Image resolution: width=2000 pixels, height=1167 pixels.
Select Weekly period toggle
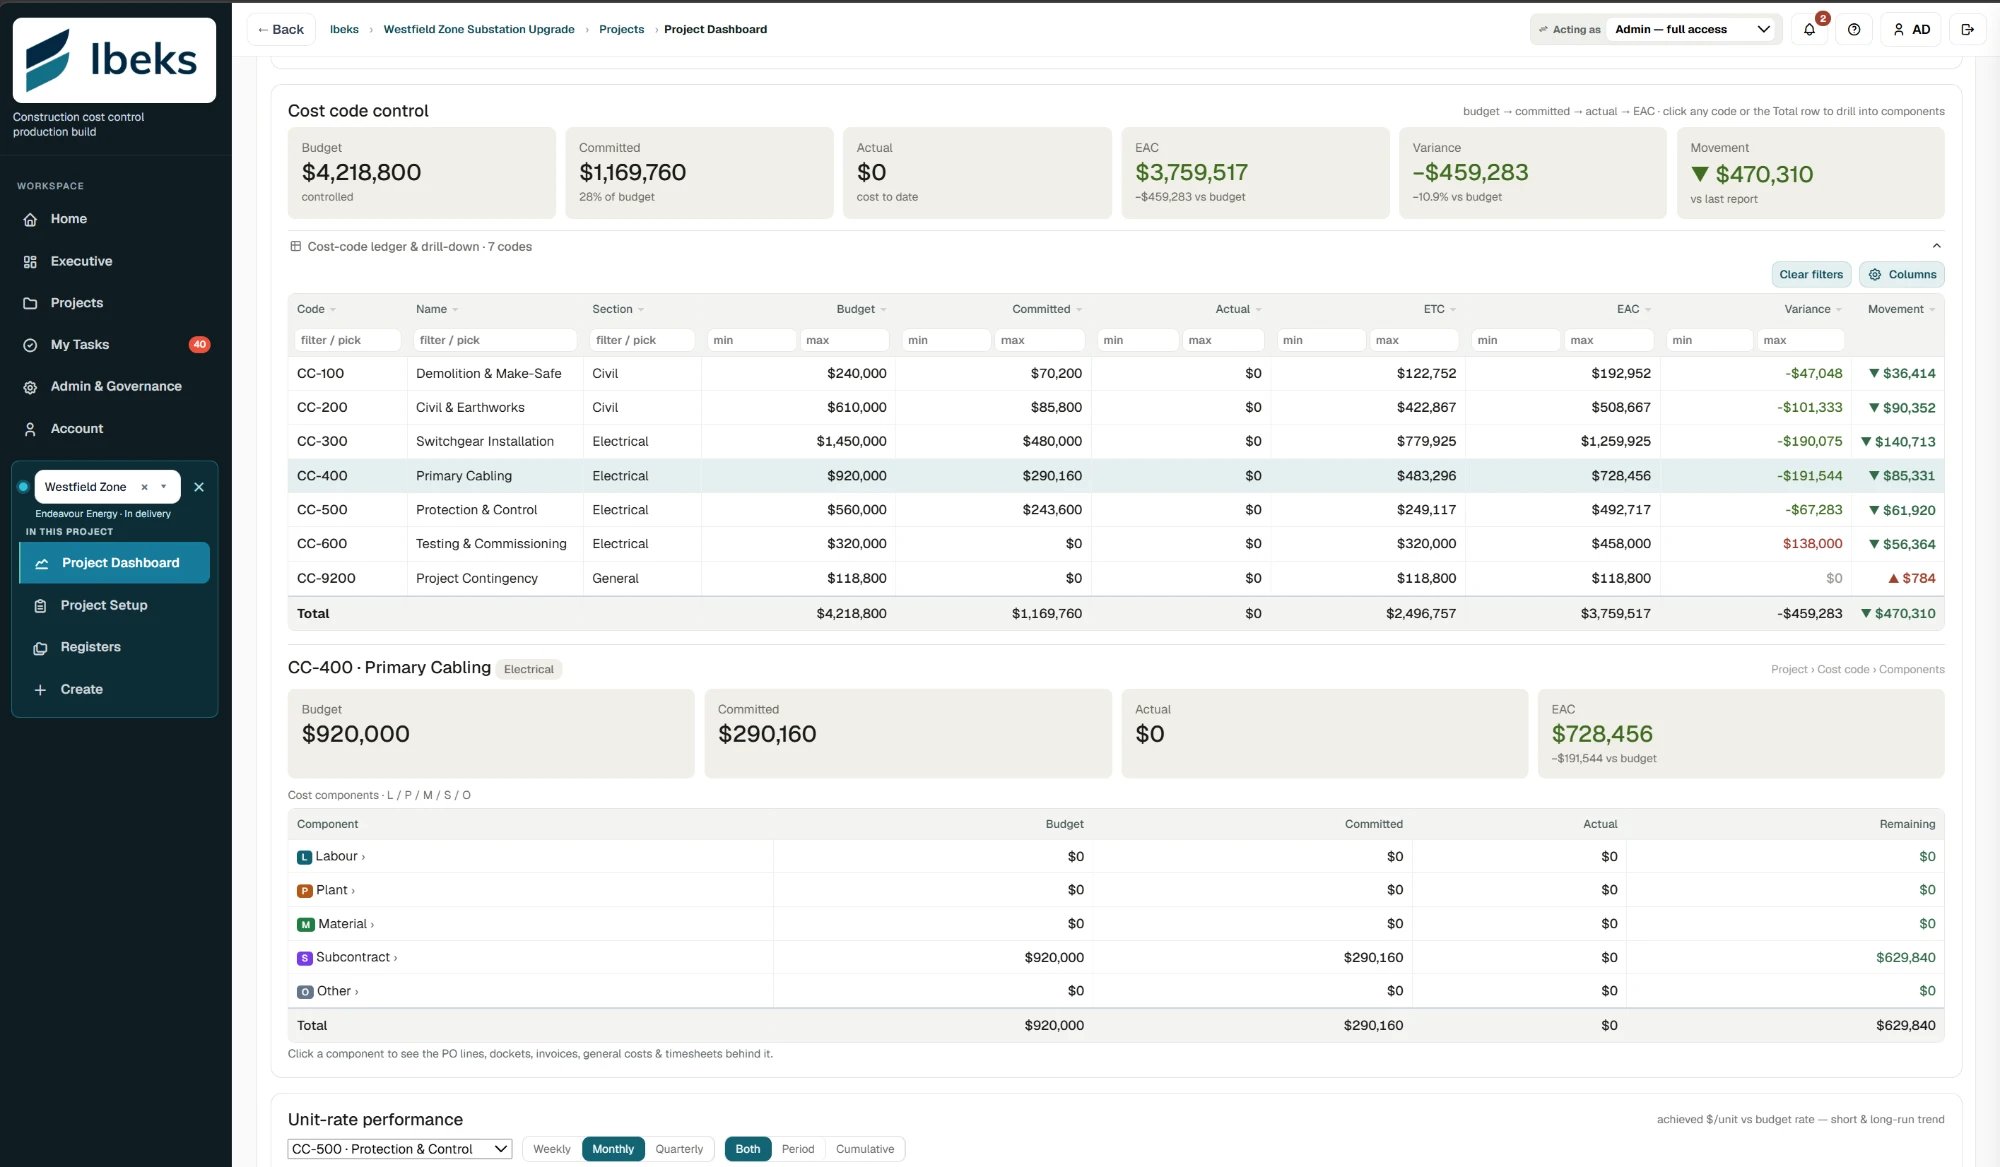click(551, 1149)
